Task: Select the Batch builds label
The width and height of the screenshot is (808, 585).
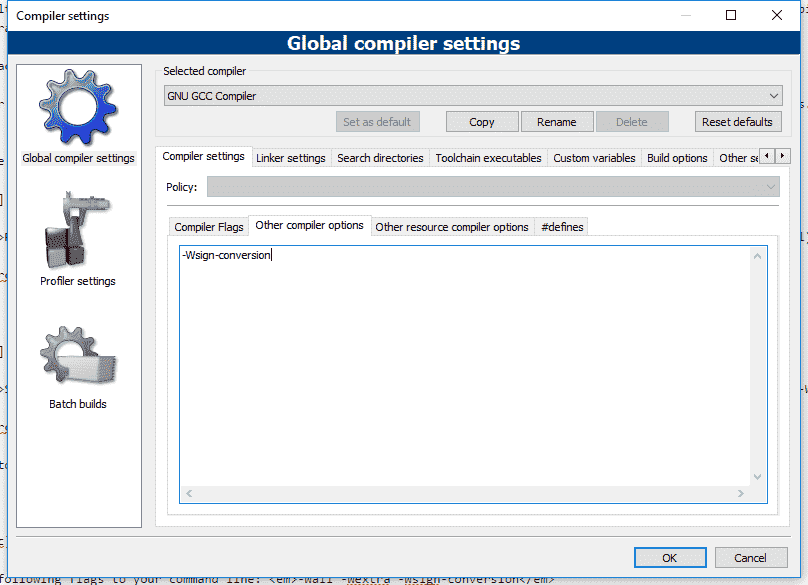Action: [78, 404]
